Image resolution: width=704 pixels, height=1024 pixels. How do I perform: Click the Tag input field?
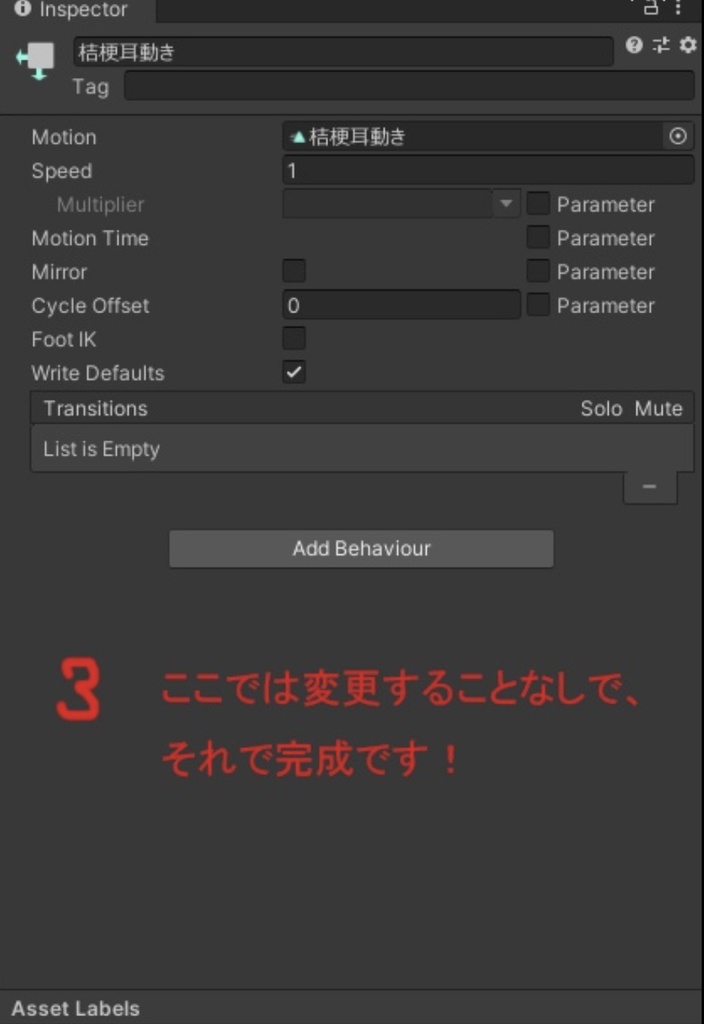pyautogui.click(x=409, y=86)
